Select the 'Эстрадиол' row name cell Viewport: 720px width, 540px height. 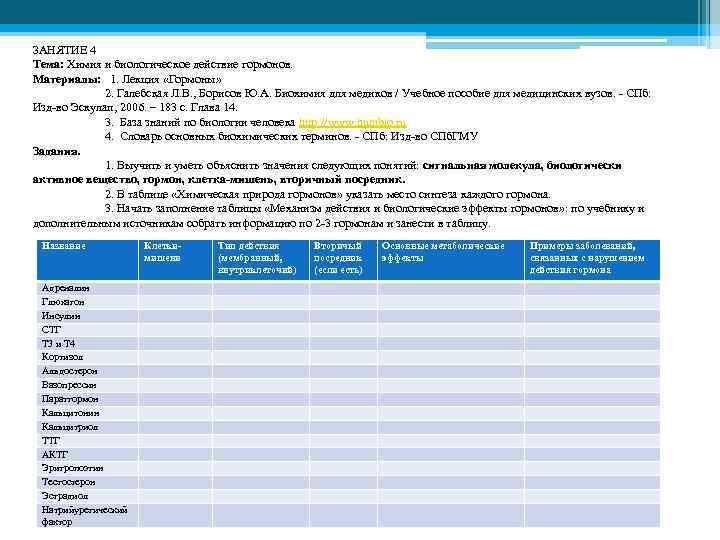87,496
